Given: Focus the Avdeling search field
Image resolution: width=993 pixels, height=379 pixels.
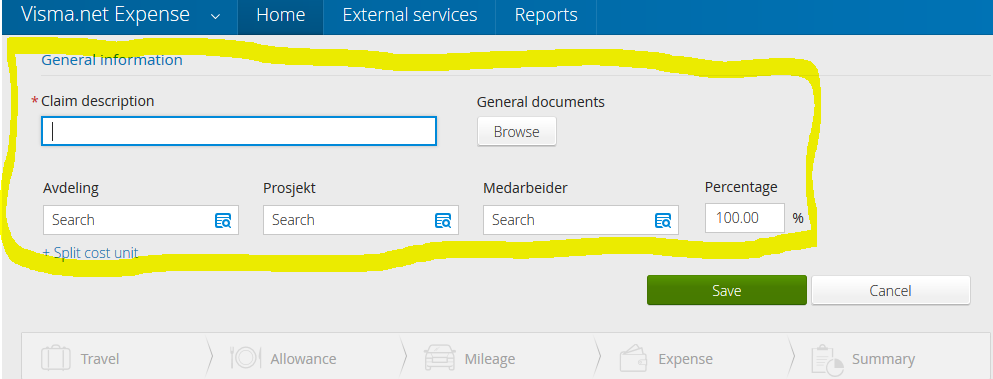Looking at the screenshot, I should tap(141, 220).
